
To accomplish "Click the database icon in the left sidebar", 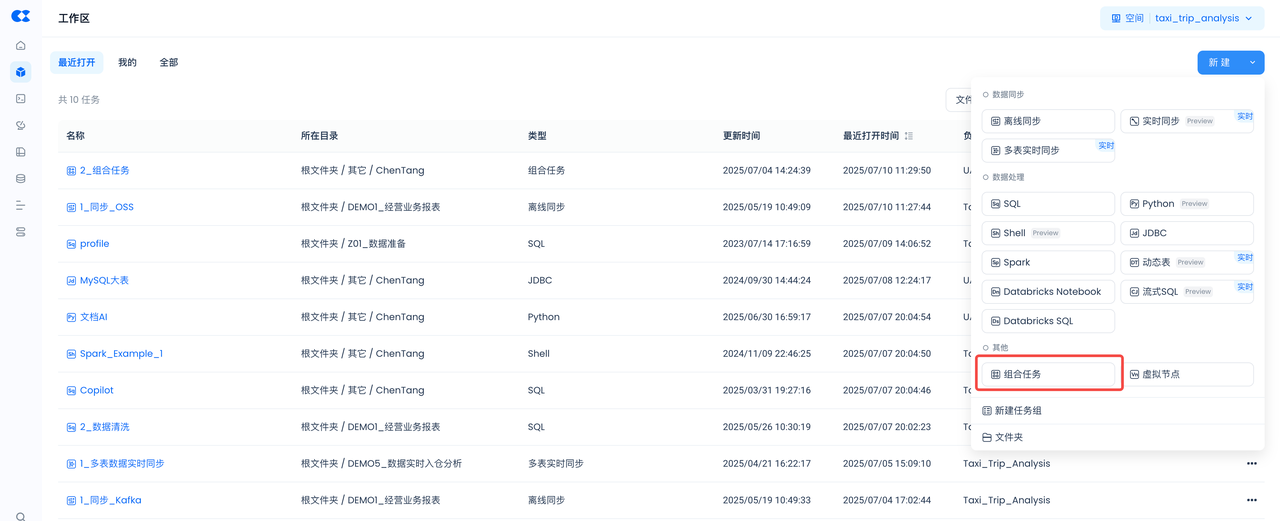I will click(20, 179).
